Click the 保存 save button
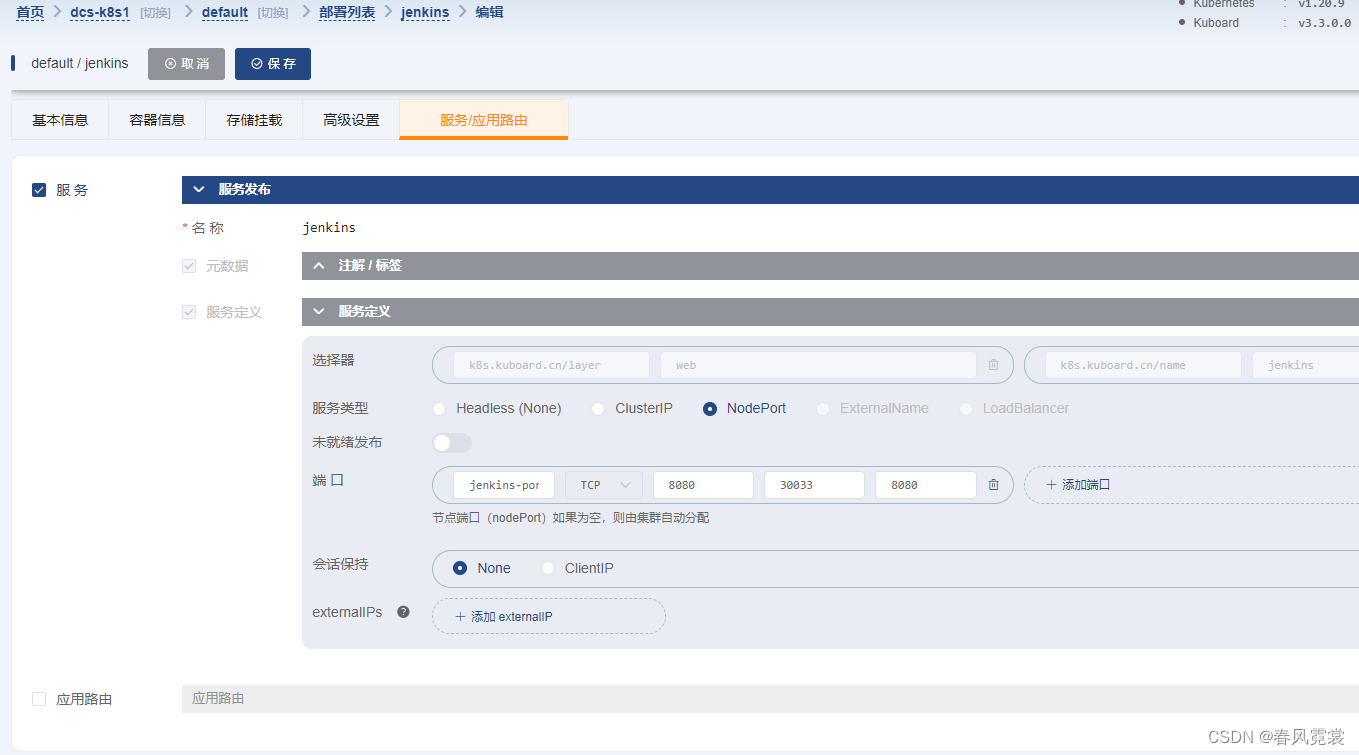The width and height of the screenshot is (1359, 755). 273,63
